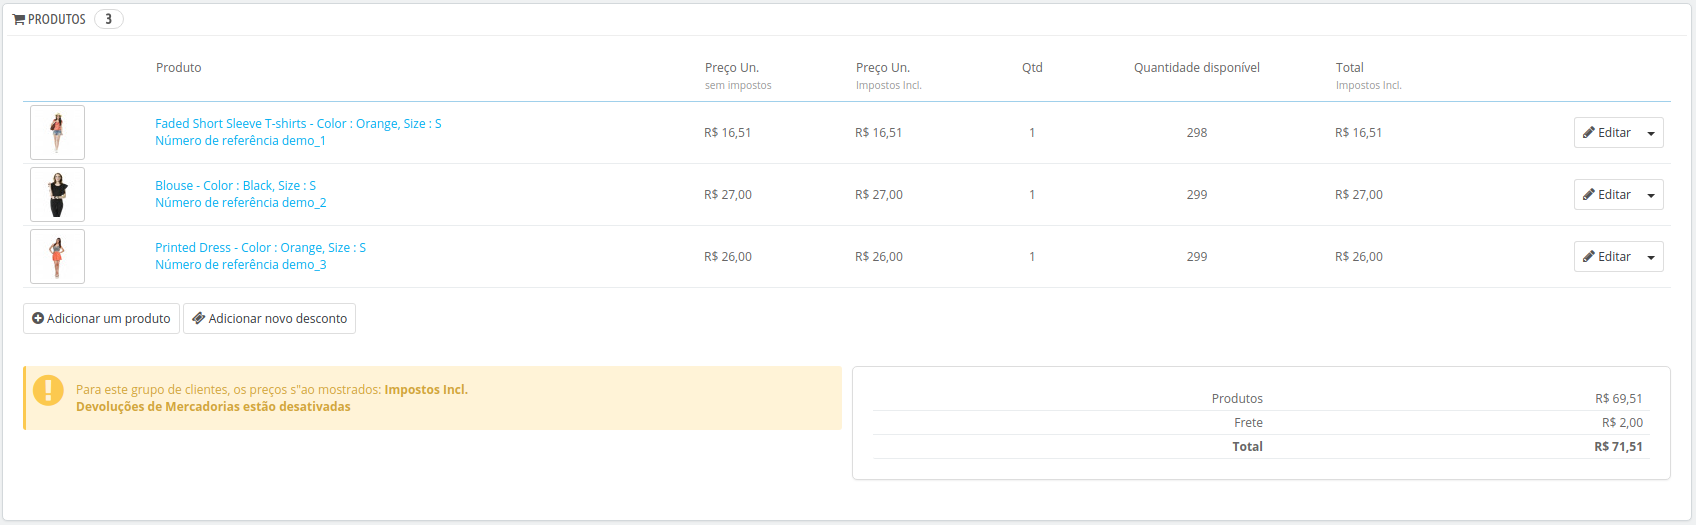The height and width of the screenshot is (525, 1696).
Task: Expand dropdown arrow next to Editar for Blouse
Action: tap(1651, 195)
